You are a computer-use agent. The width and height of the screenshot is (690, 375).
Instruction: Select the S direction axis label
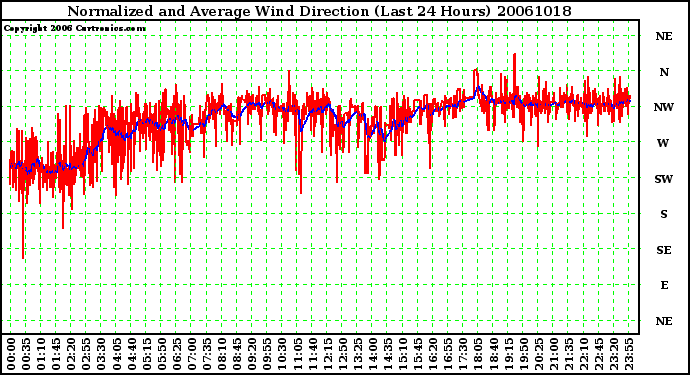[x=664, y=214]
